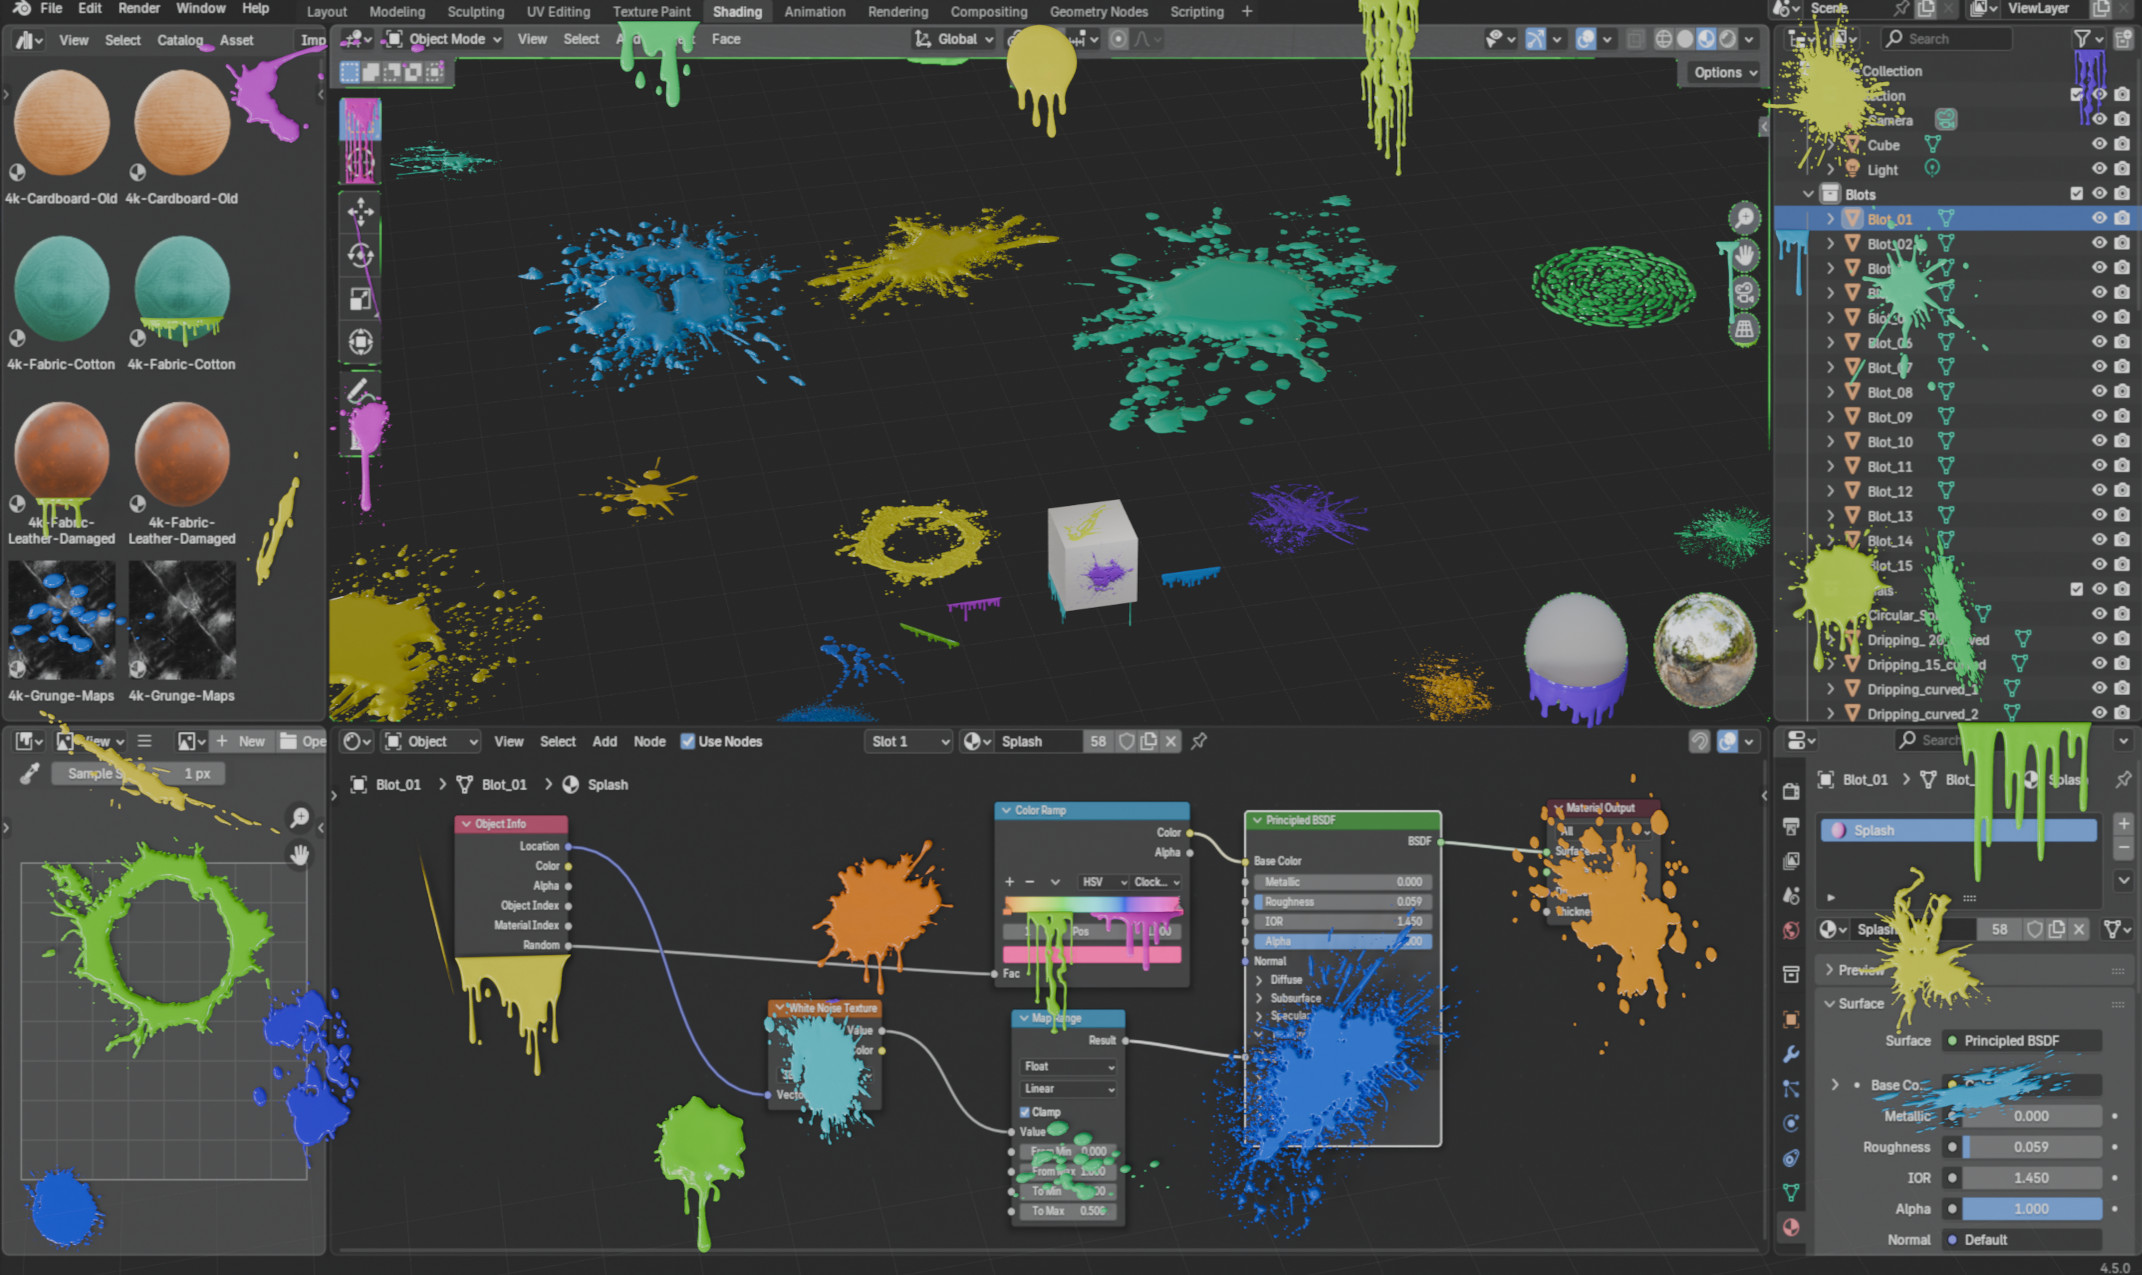Switch to perspective/orthographic grid gizmo
Viewport: 2142px width, 1275px height.
point(1744,329)
